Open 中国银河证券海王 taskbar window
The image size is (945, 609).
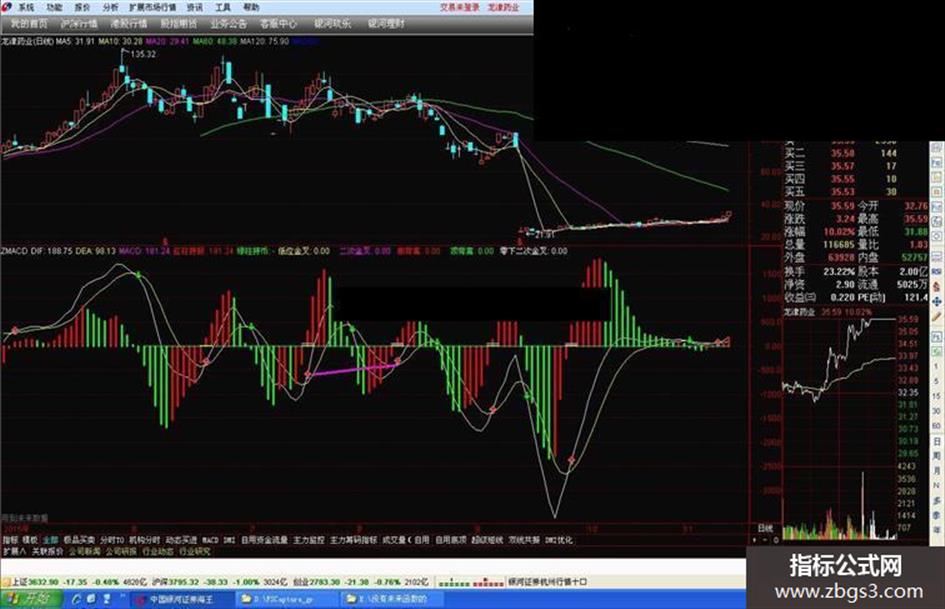180,599
